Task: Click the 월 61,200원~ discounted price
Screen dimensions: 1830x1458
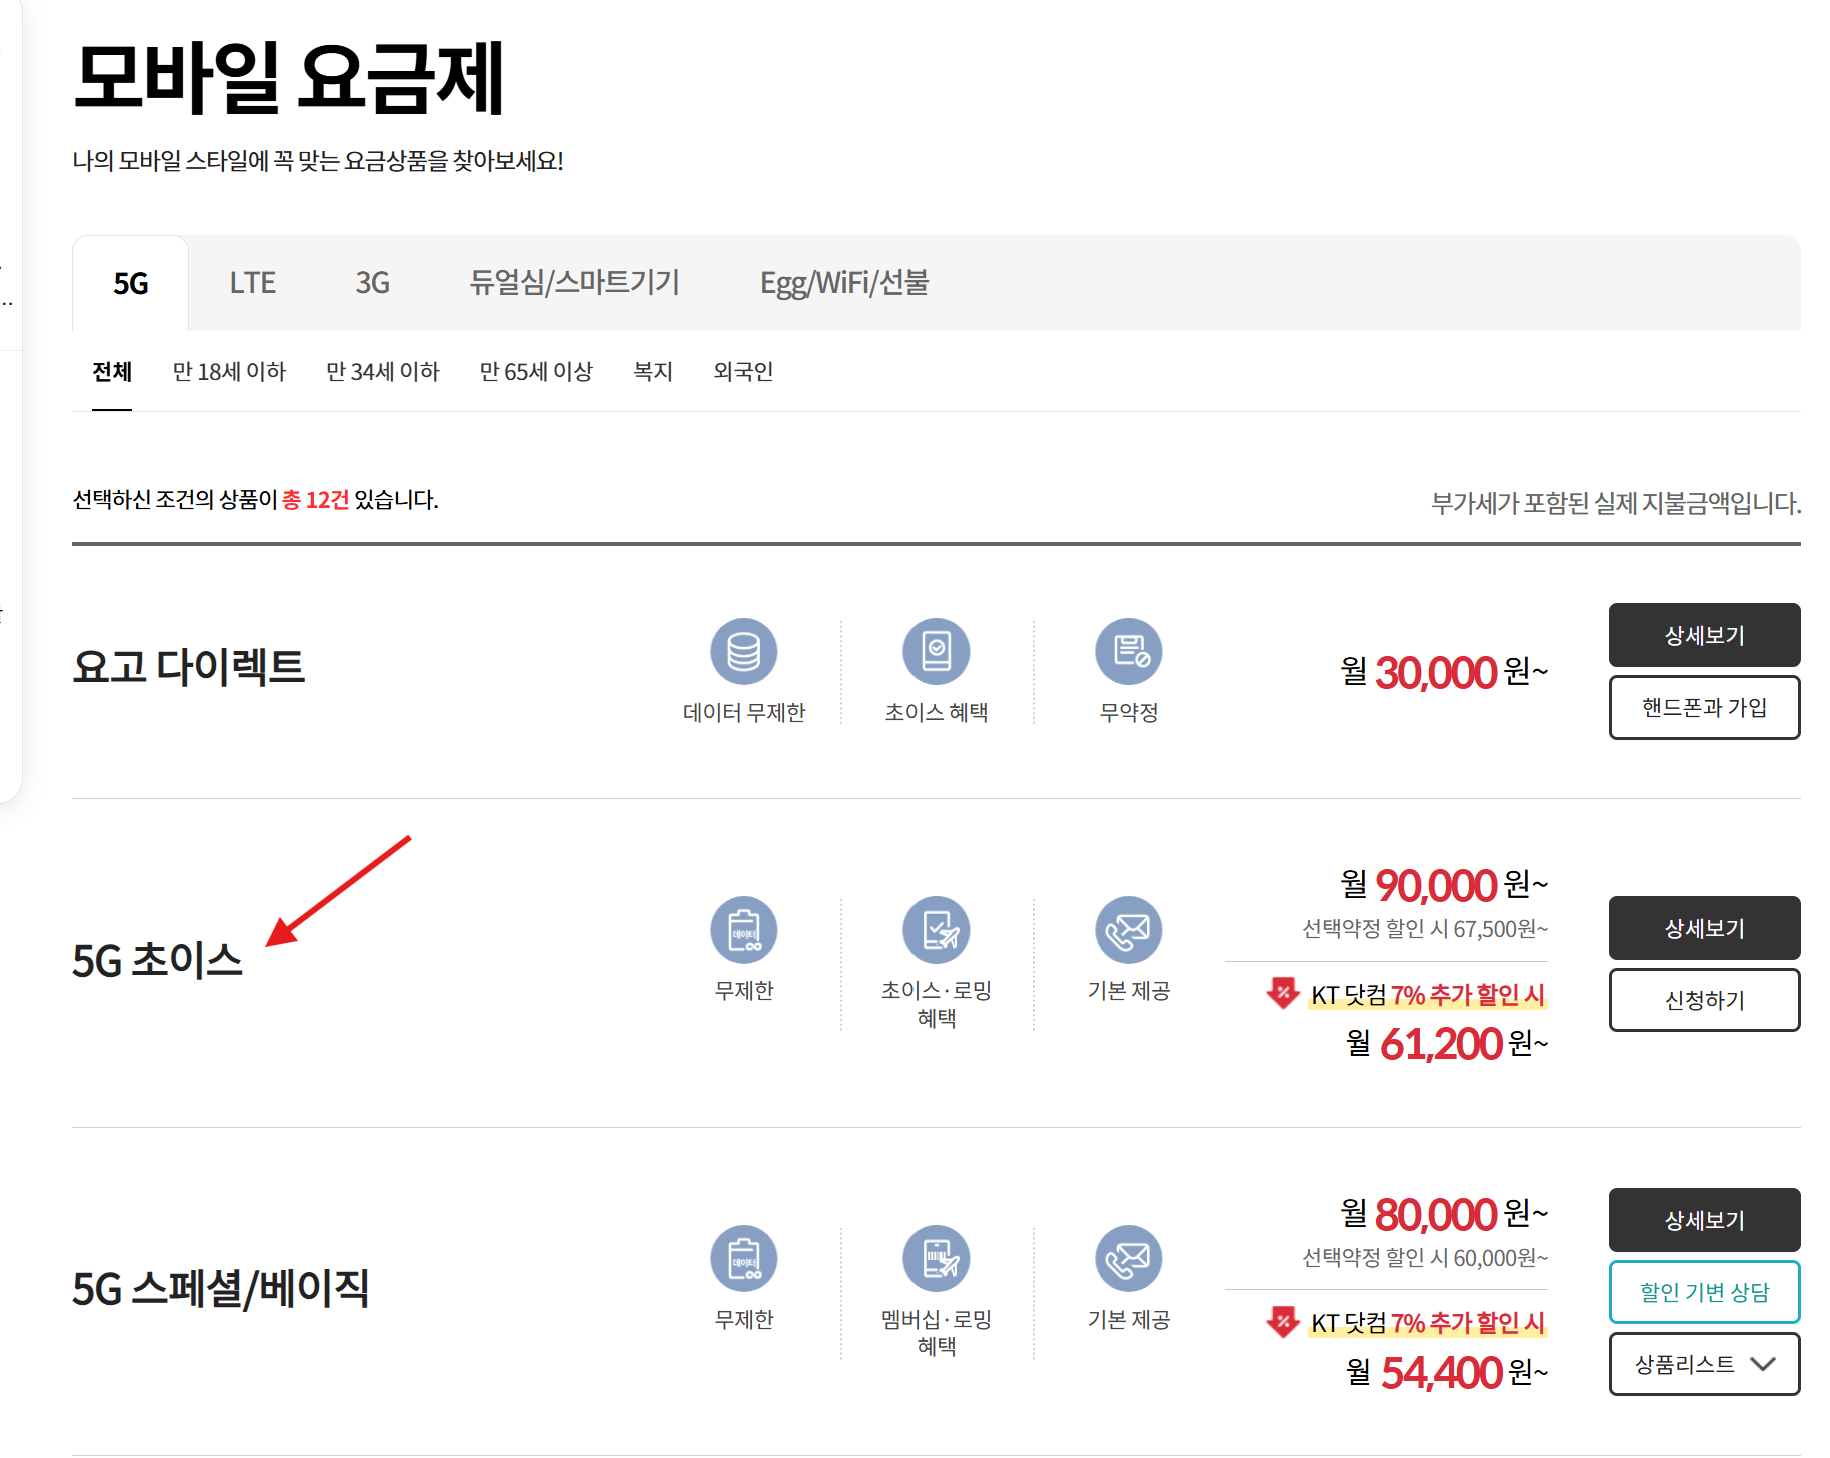Action: (x=1447, y=1044)
